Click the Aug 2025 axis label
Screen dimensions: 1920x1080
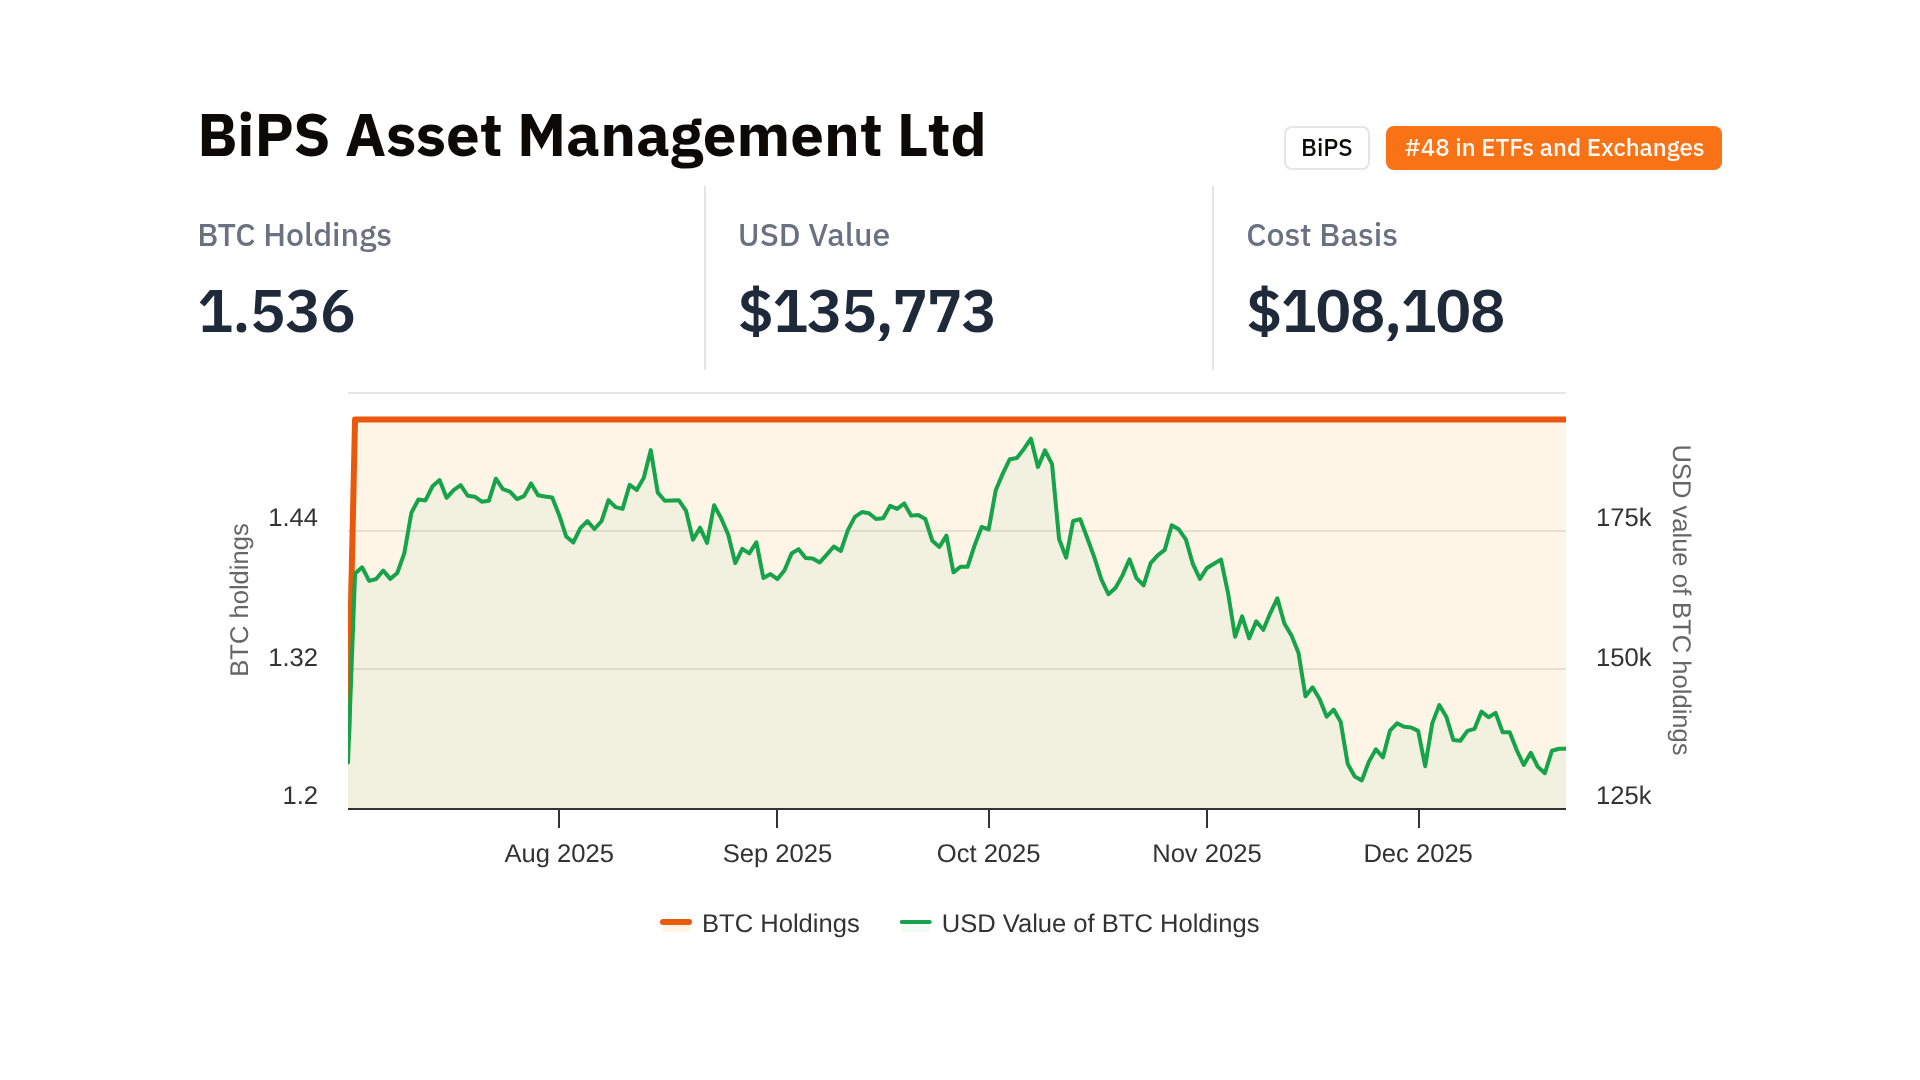click(x=558, y=853)
